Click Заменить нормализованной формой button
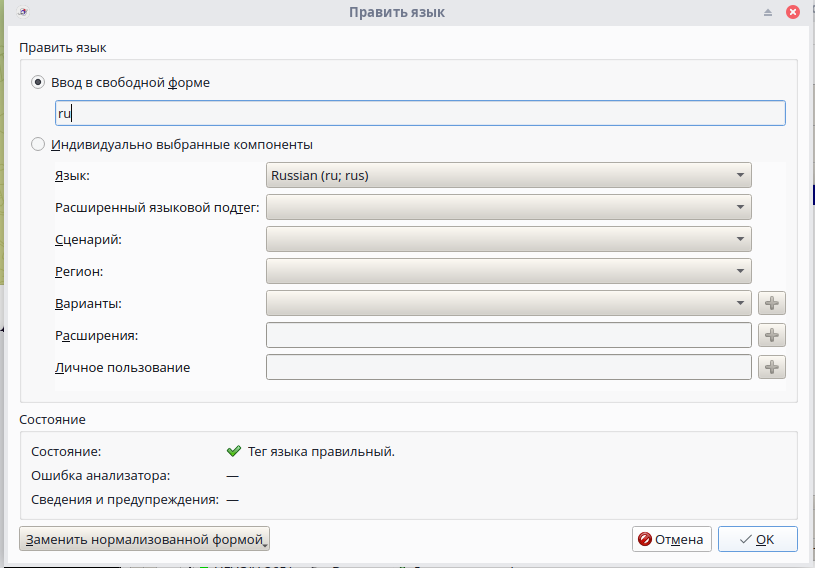The width and height of the screenshot is (815, 568). point(145,539)
